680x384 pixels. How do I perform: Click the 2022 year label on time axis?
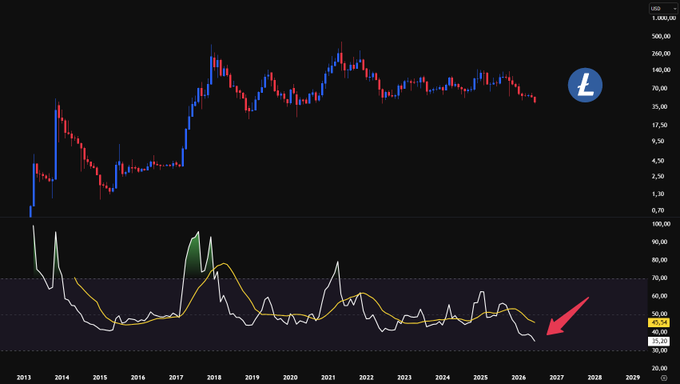[366, 377]
